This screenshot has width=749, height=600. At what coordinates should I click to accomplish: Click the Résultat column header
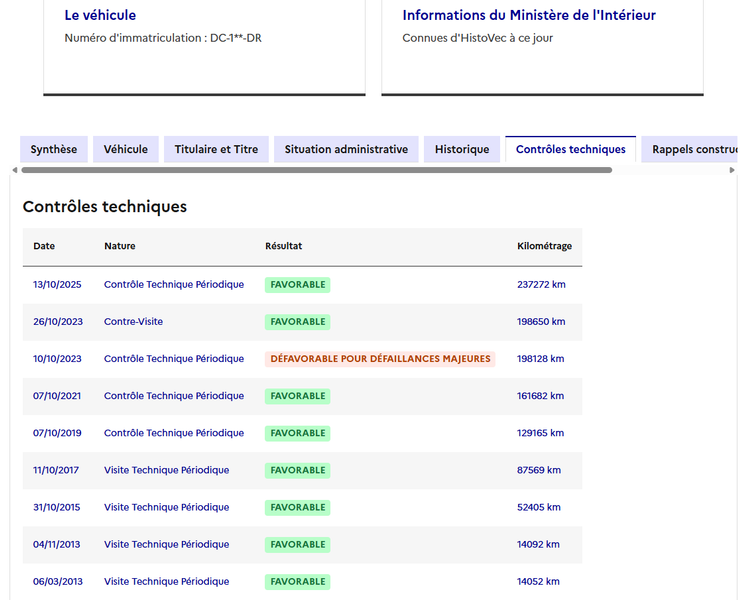(x=284, y=246)
